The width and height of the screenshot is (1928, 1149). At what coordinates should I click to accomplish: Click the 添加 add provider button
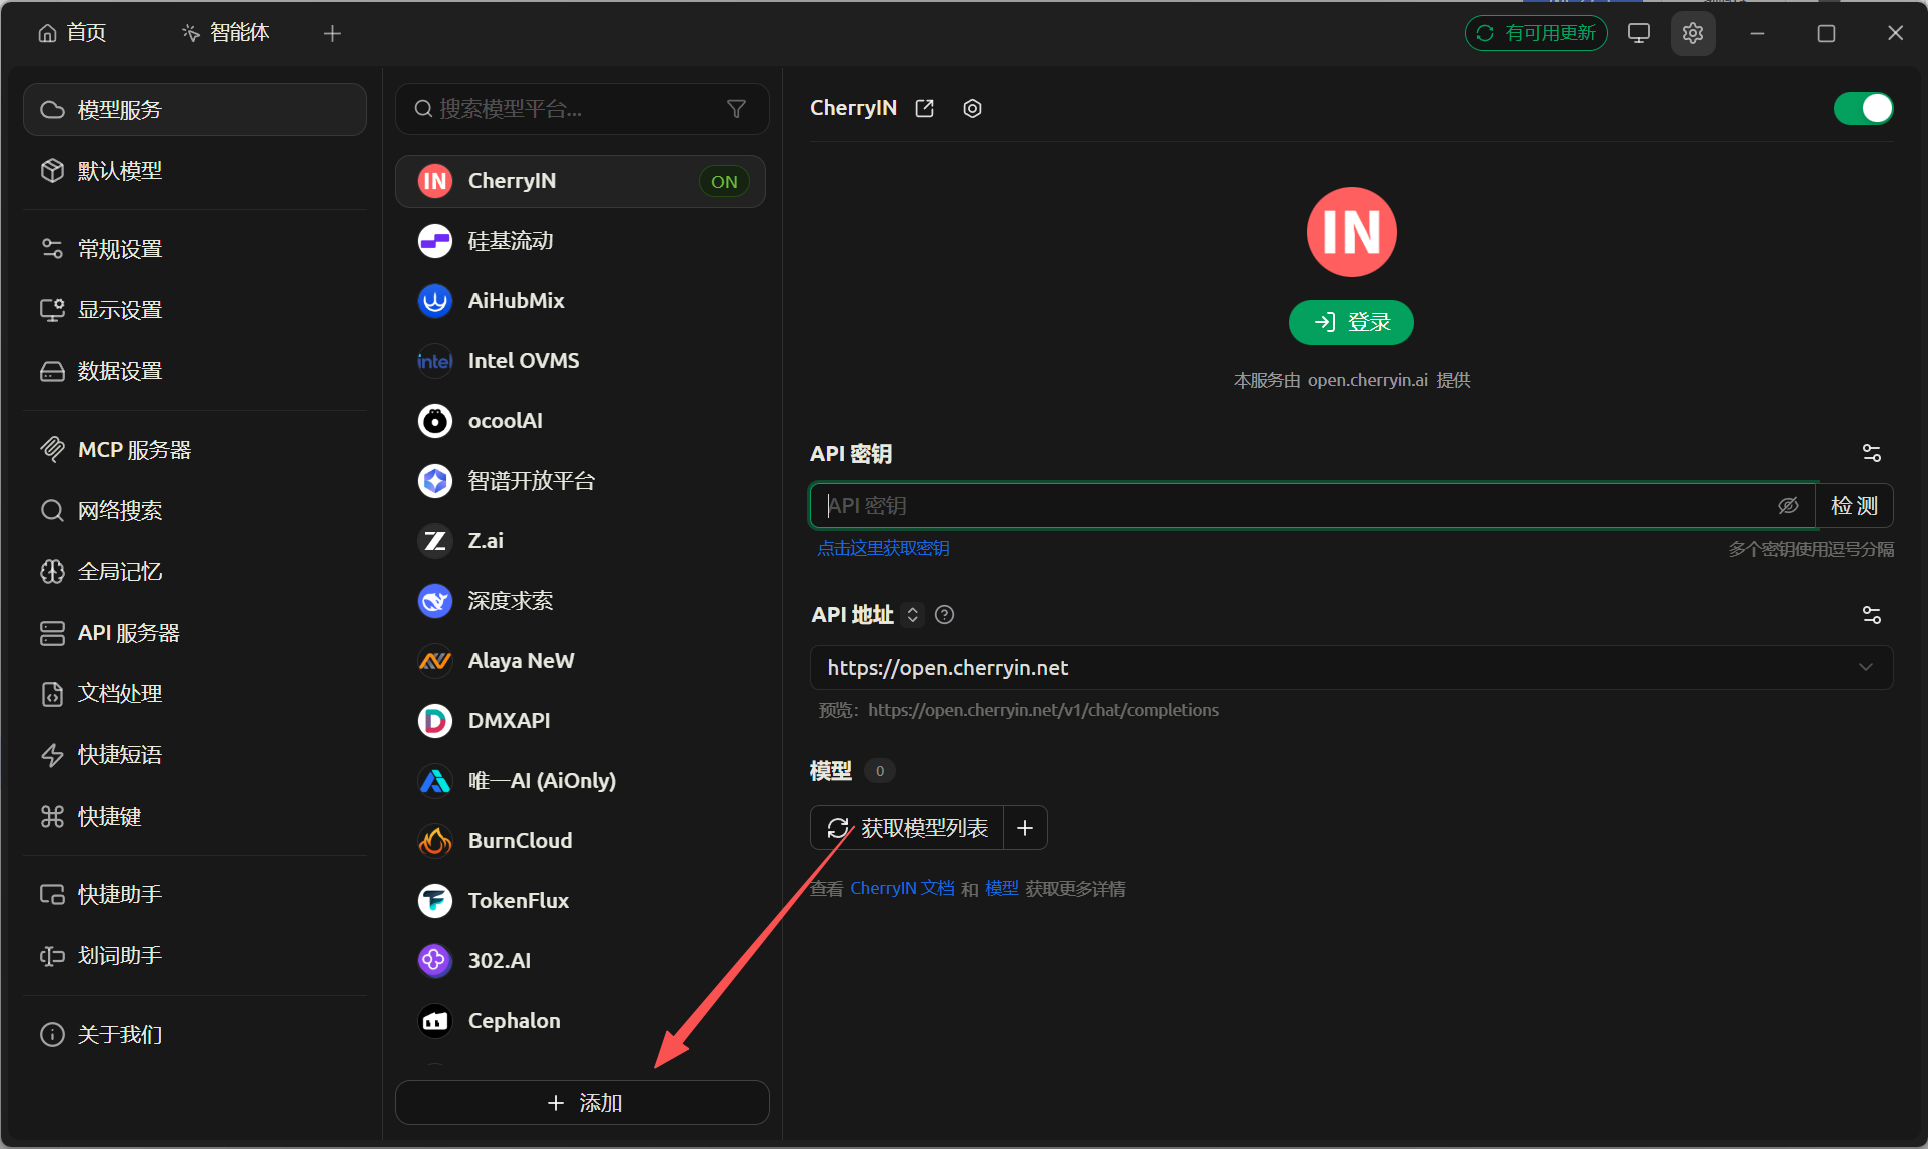[582, 1103]
